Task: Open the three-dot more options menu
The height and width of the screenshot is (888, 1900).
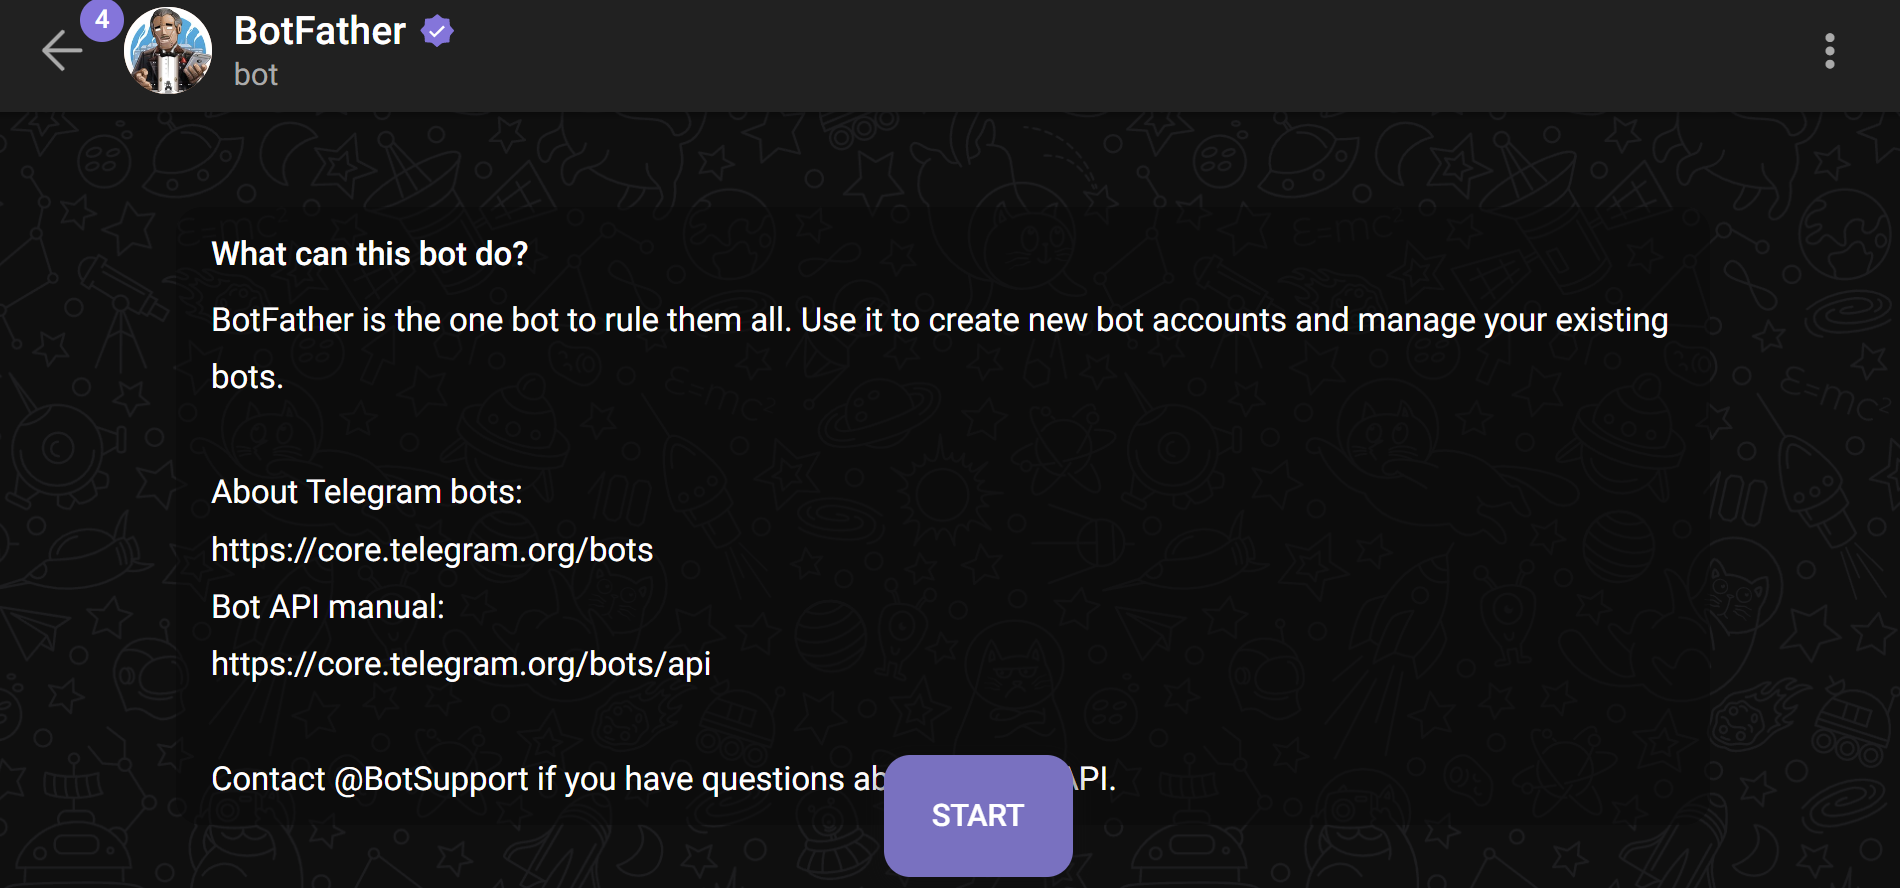Action: pyautogui.click(x=1829, y=51)
